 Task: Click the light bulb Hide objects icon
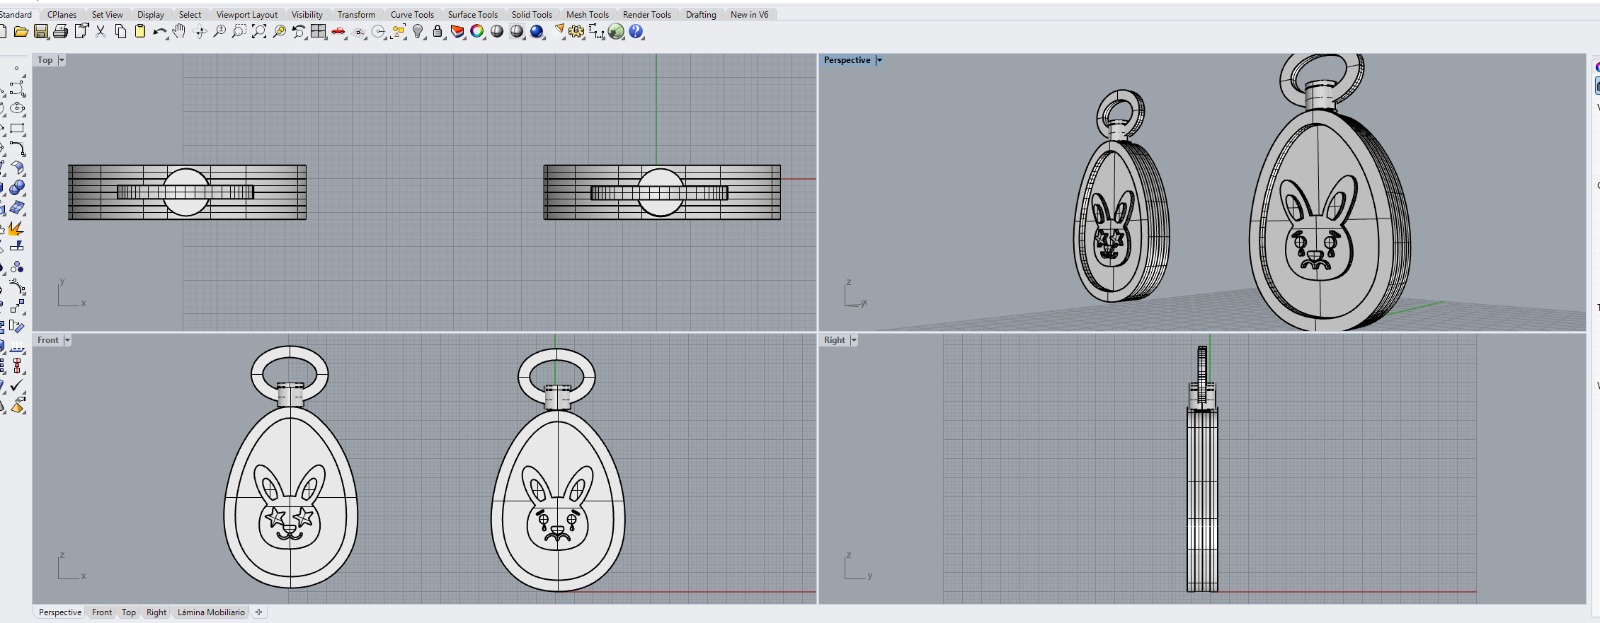pyautogui.click(x=418, y=32)
